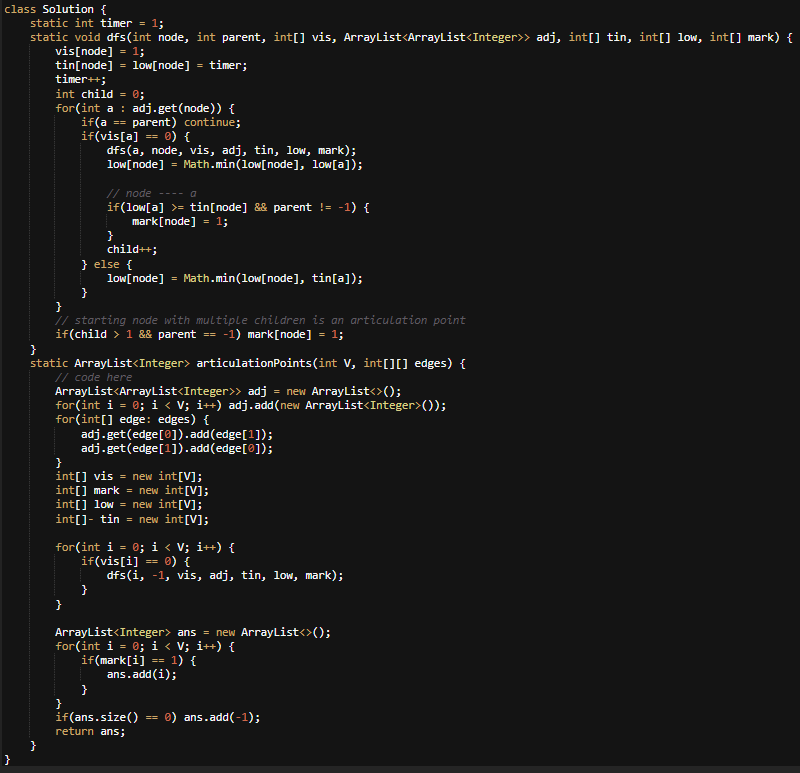Image resolution: width=800 pixels, height=773 pixels.
Task: Click the 'return ans;' line
Action: click(x=90, y=732)
